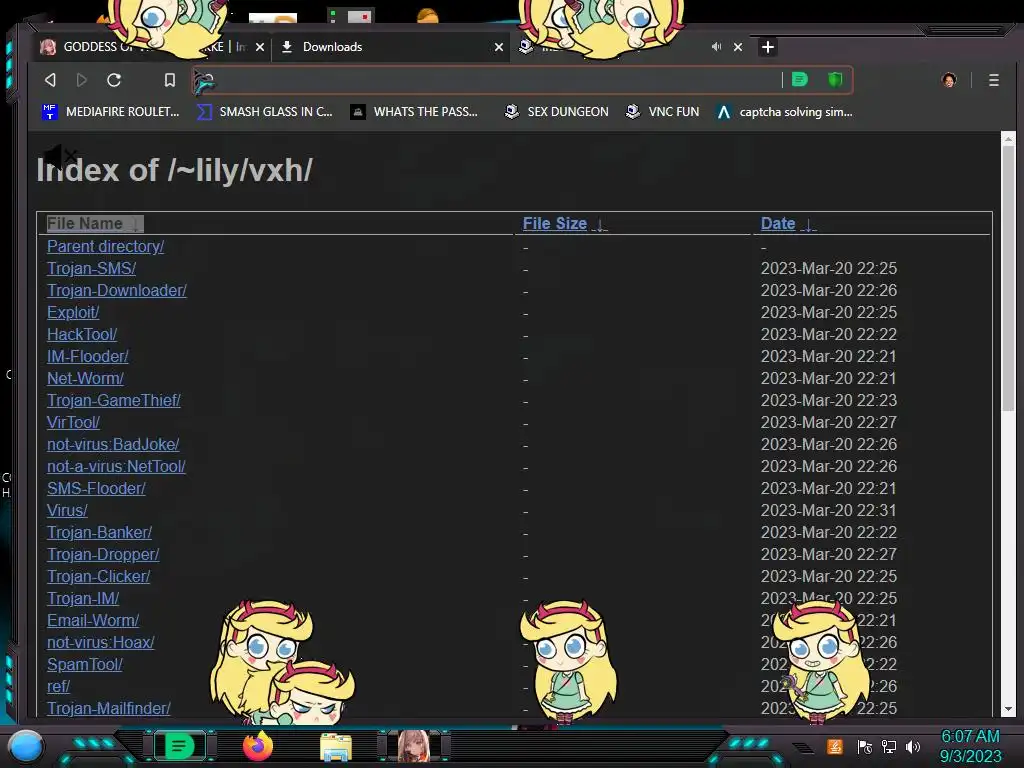The height and width of the screenshot is (768, 1024).
Task: Reload the page with the refresh icon
Action: pos(114,80)
